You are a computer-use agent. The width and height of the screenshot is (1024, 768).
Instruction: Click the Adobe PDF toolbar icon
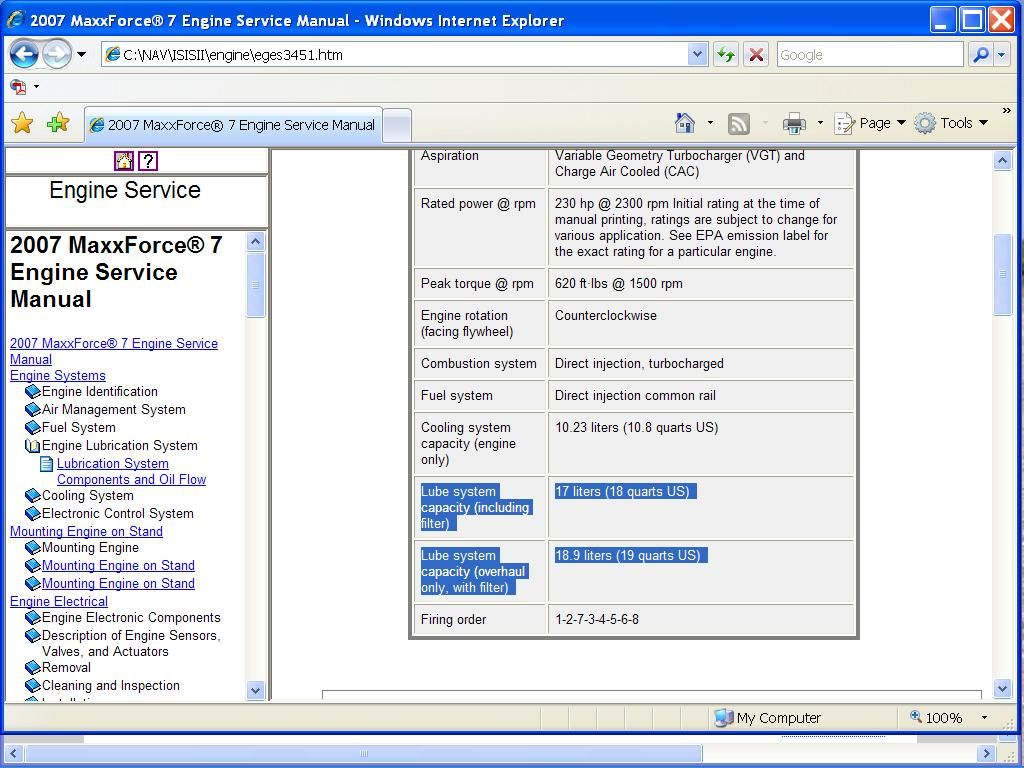pos(18,86)
